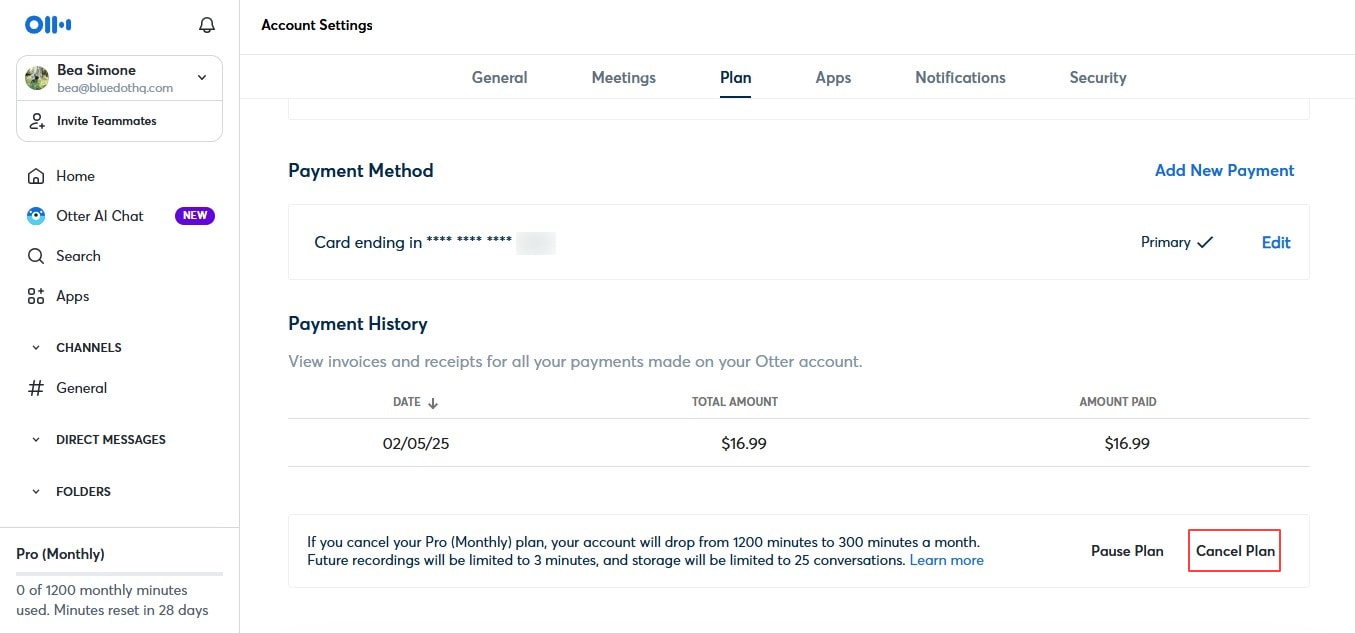Image resolution: width=1355 pixels, height=633 pixels.
Task: Open Otter AI Chat
Action: click(x=100, y=216)
